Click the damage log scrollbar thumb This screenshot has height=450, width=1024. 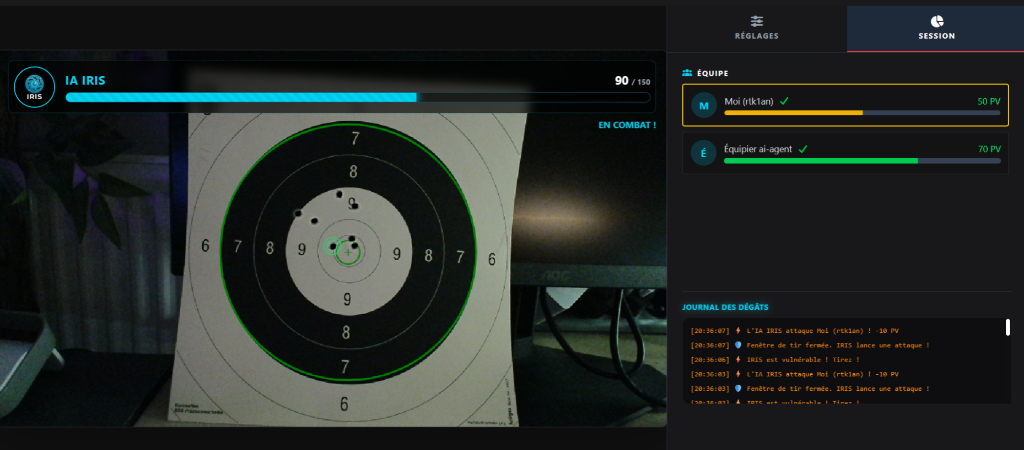click(x=1008, y=327)
